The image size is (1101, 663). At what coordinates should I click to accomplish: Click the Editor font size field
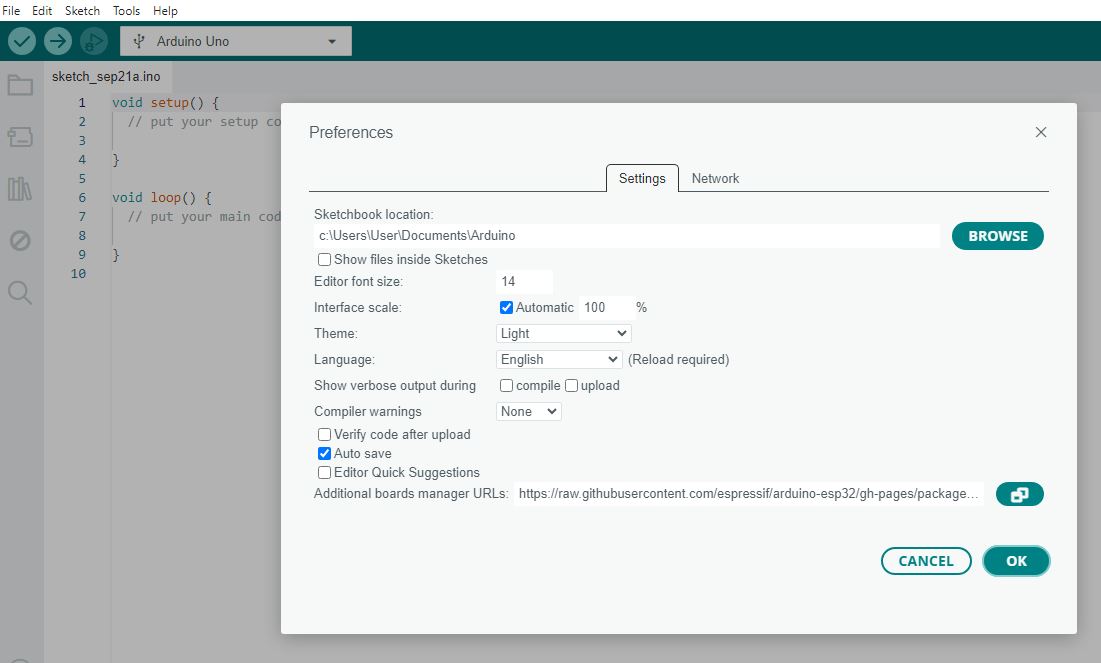coord(525,282)
